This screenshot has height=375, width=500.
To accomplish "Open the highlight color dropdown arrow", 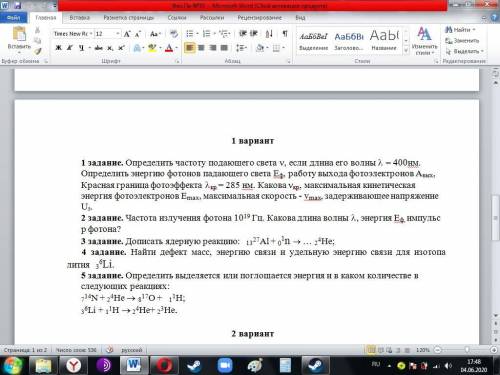I will click(x=160, y=48).
